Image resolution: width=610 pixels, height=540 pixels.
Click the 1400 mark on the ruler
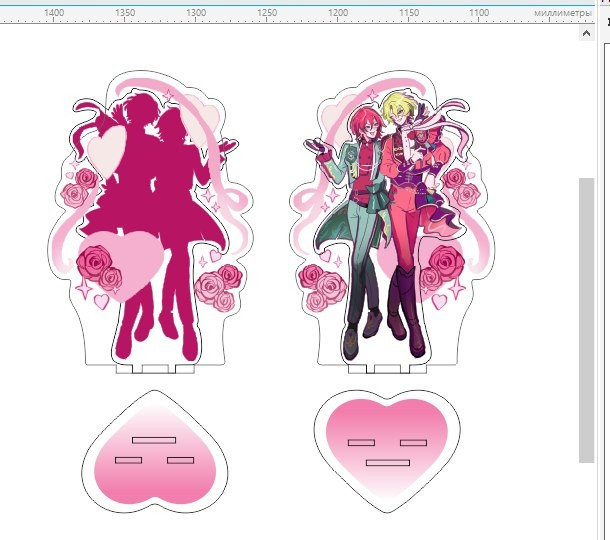pyautogui.click(x=54, y=12)
